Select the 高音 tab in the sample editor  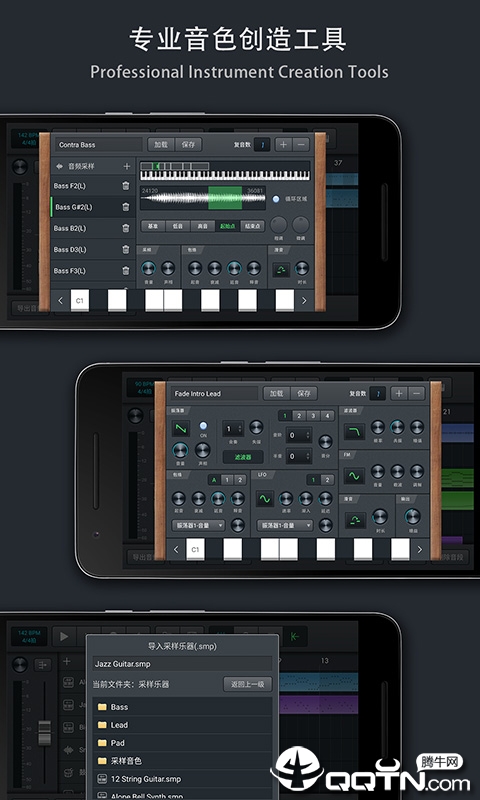click(203, 226)
